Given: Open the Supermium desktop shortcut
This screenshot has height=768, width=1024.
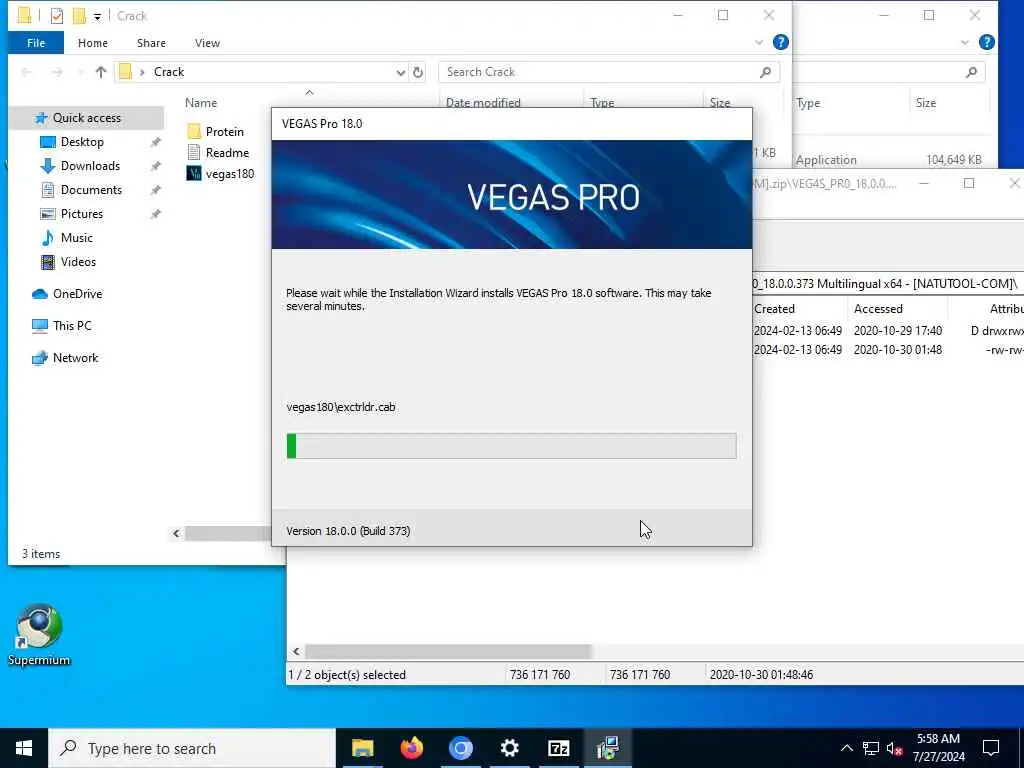Looking at the screenshot, I should point(39,635).
